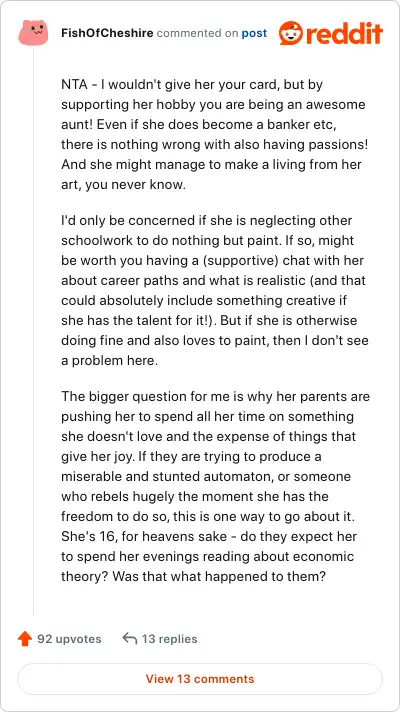The image size is (400, 712).
Task: Click the 'miserable and stunted automaton' line
Action: coord(206,477)
